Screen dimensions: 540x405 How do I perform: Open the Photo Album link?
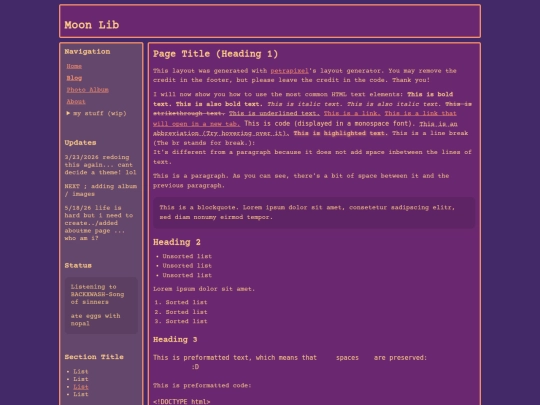pos(87,90)
